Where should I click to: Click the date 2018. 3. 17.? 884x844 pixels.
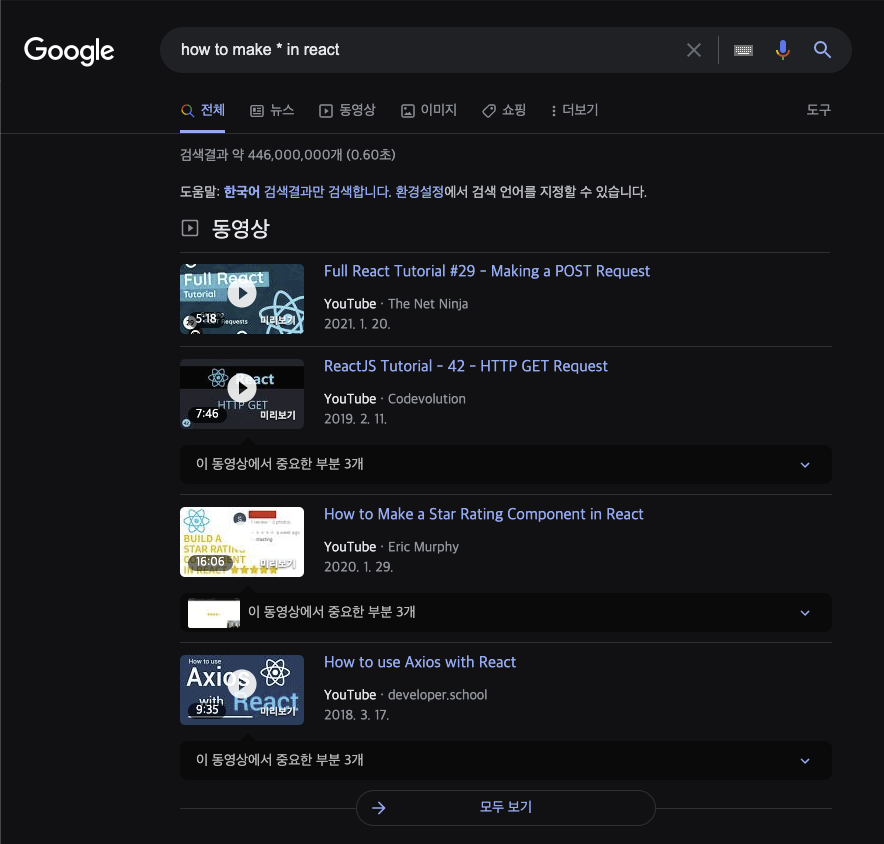coord(356,715)
